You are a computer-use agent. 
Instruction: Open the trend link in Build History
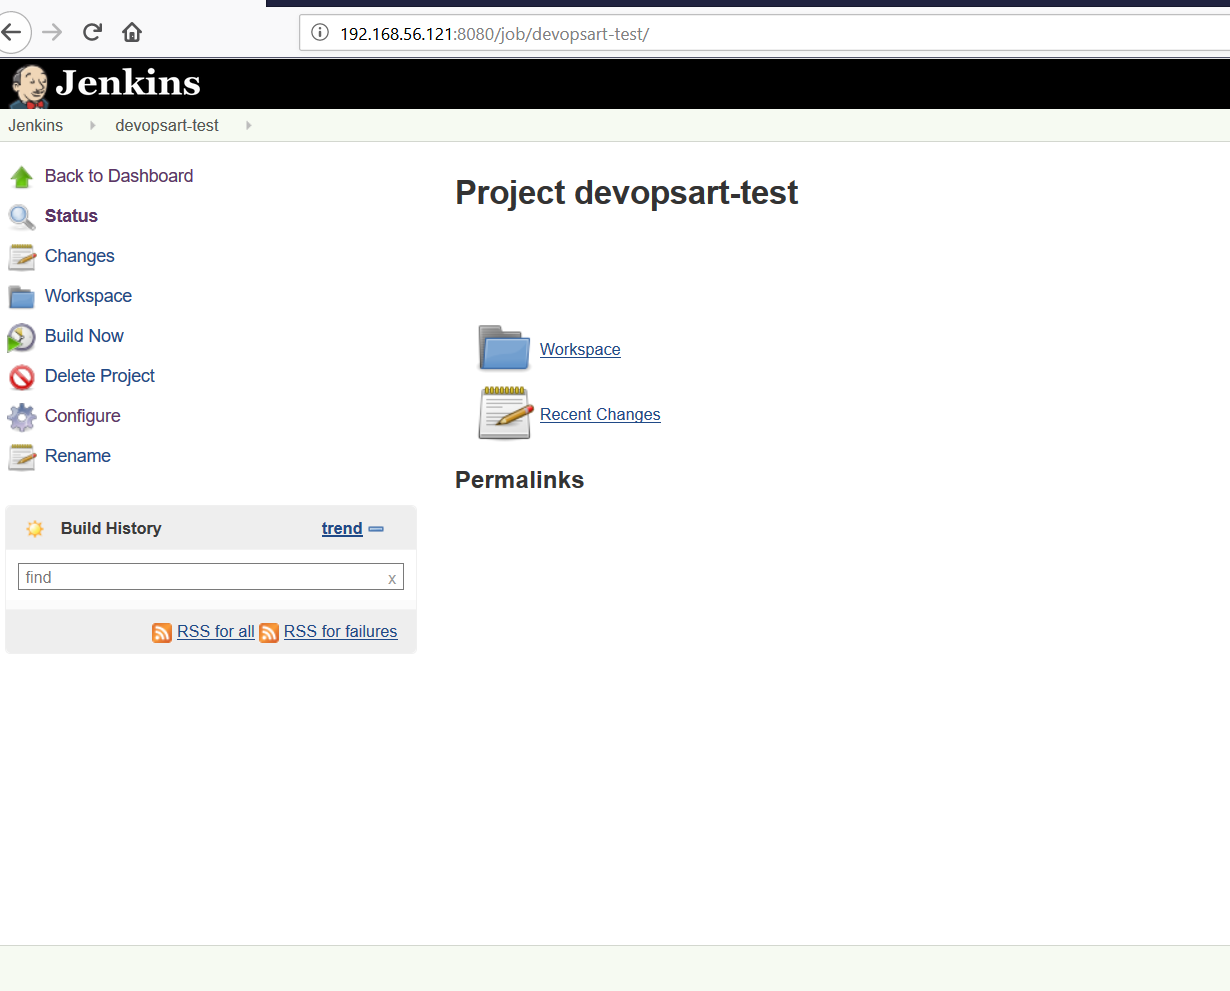click(x=341, y=528)
